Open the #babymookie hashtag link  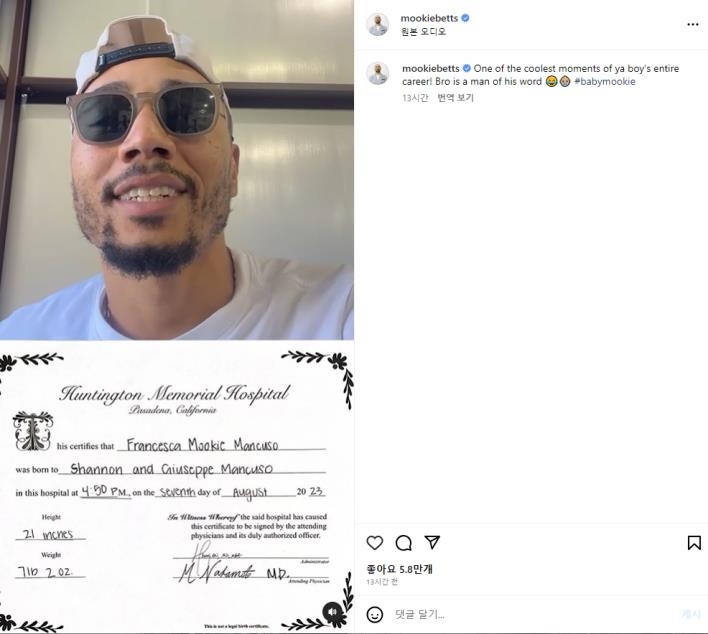pos(605,82)
